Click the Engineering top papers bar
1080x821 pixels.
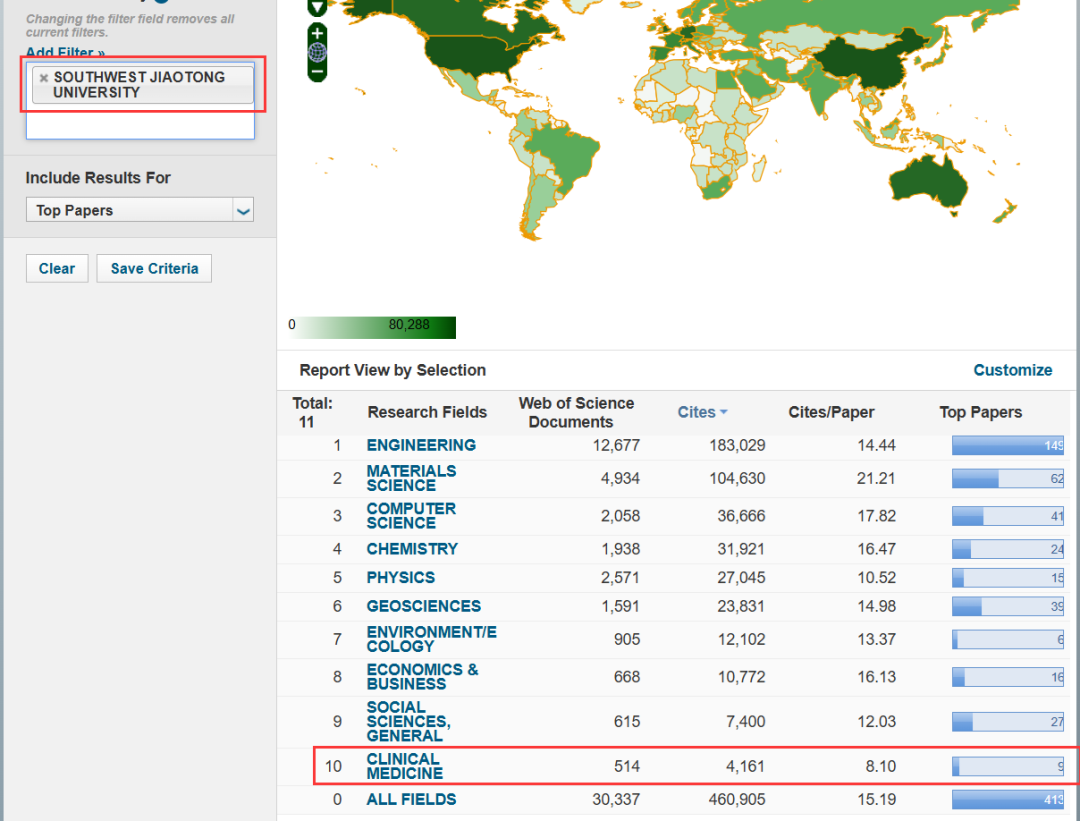coord(1008,445)
